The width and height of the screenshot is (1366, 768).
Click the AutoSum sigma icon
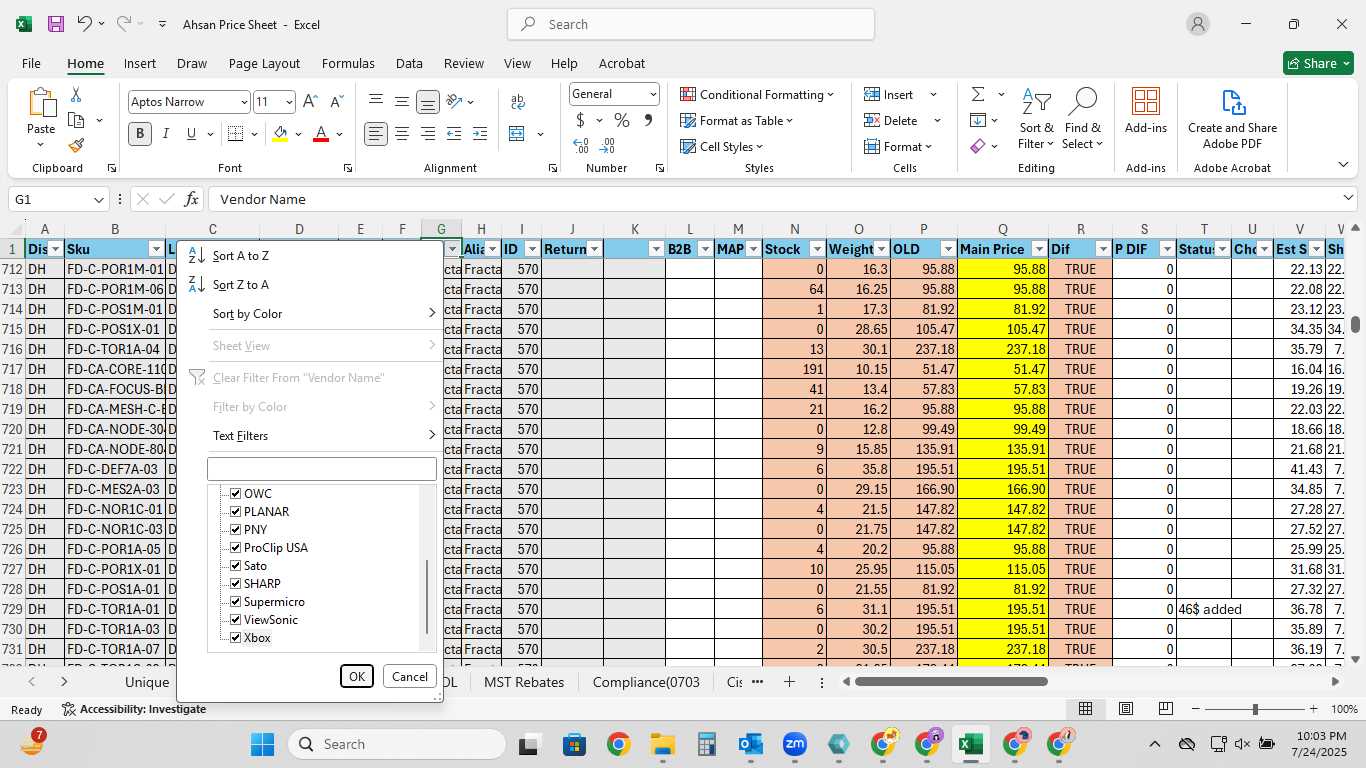pyautogui.click(x=978, y=94)
